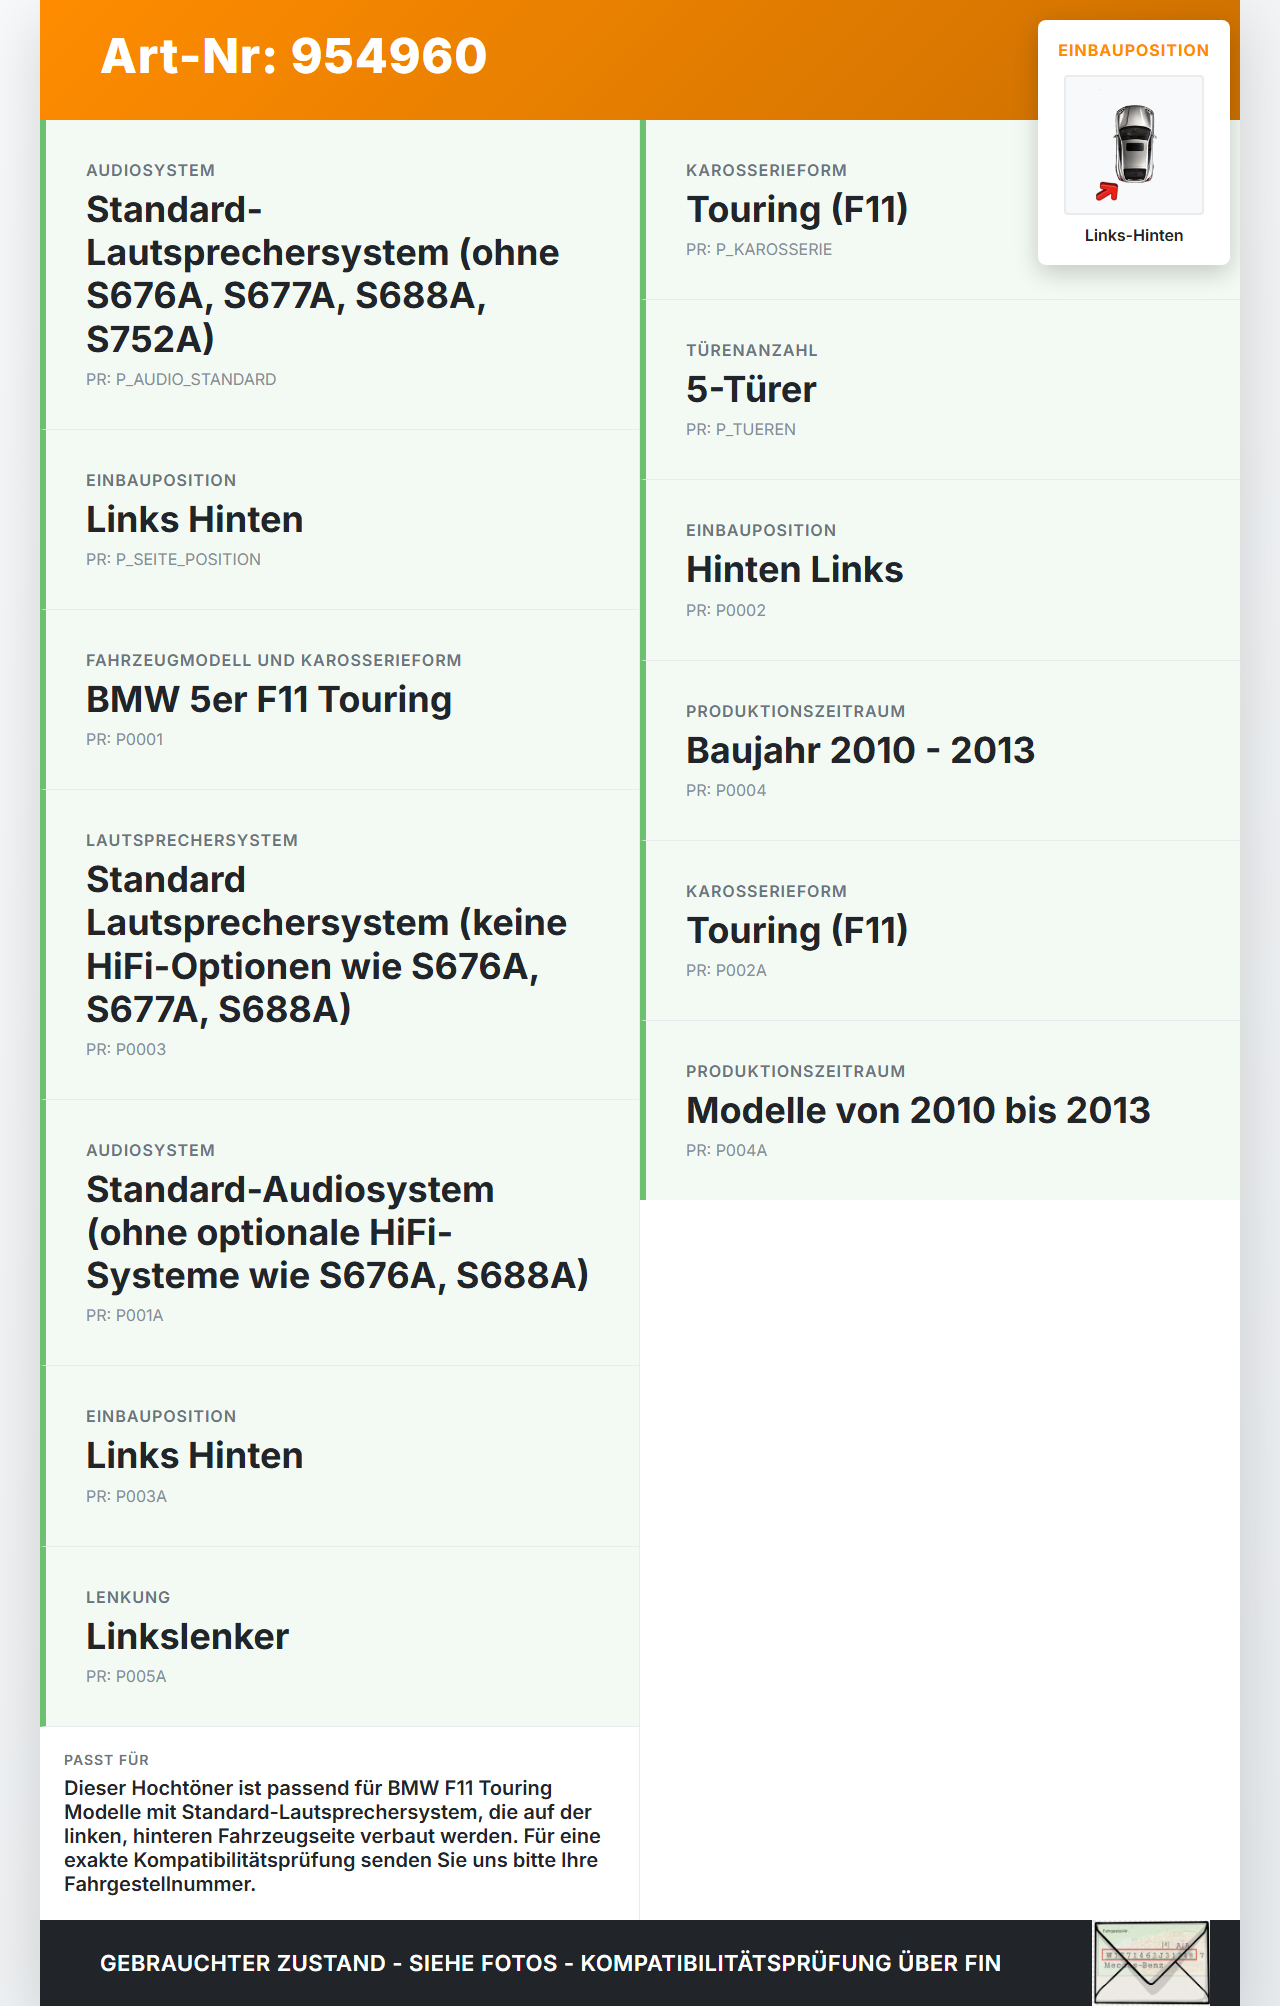
Task: Click the PASST FÜR compatibility description text
Action: click(332, 1836)
